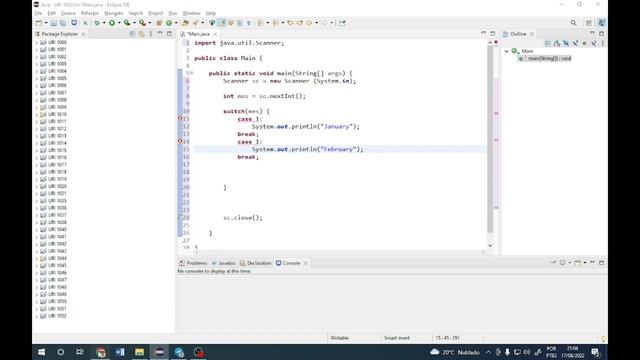Toggle Hide Local Types in Outline

594,43
